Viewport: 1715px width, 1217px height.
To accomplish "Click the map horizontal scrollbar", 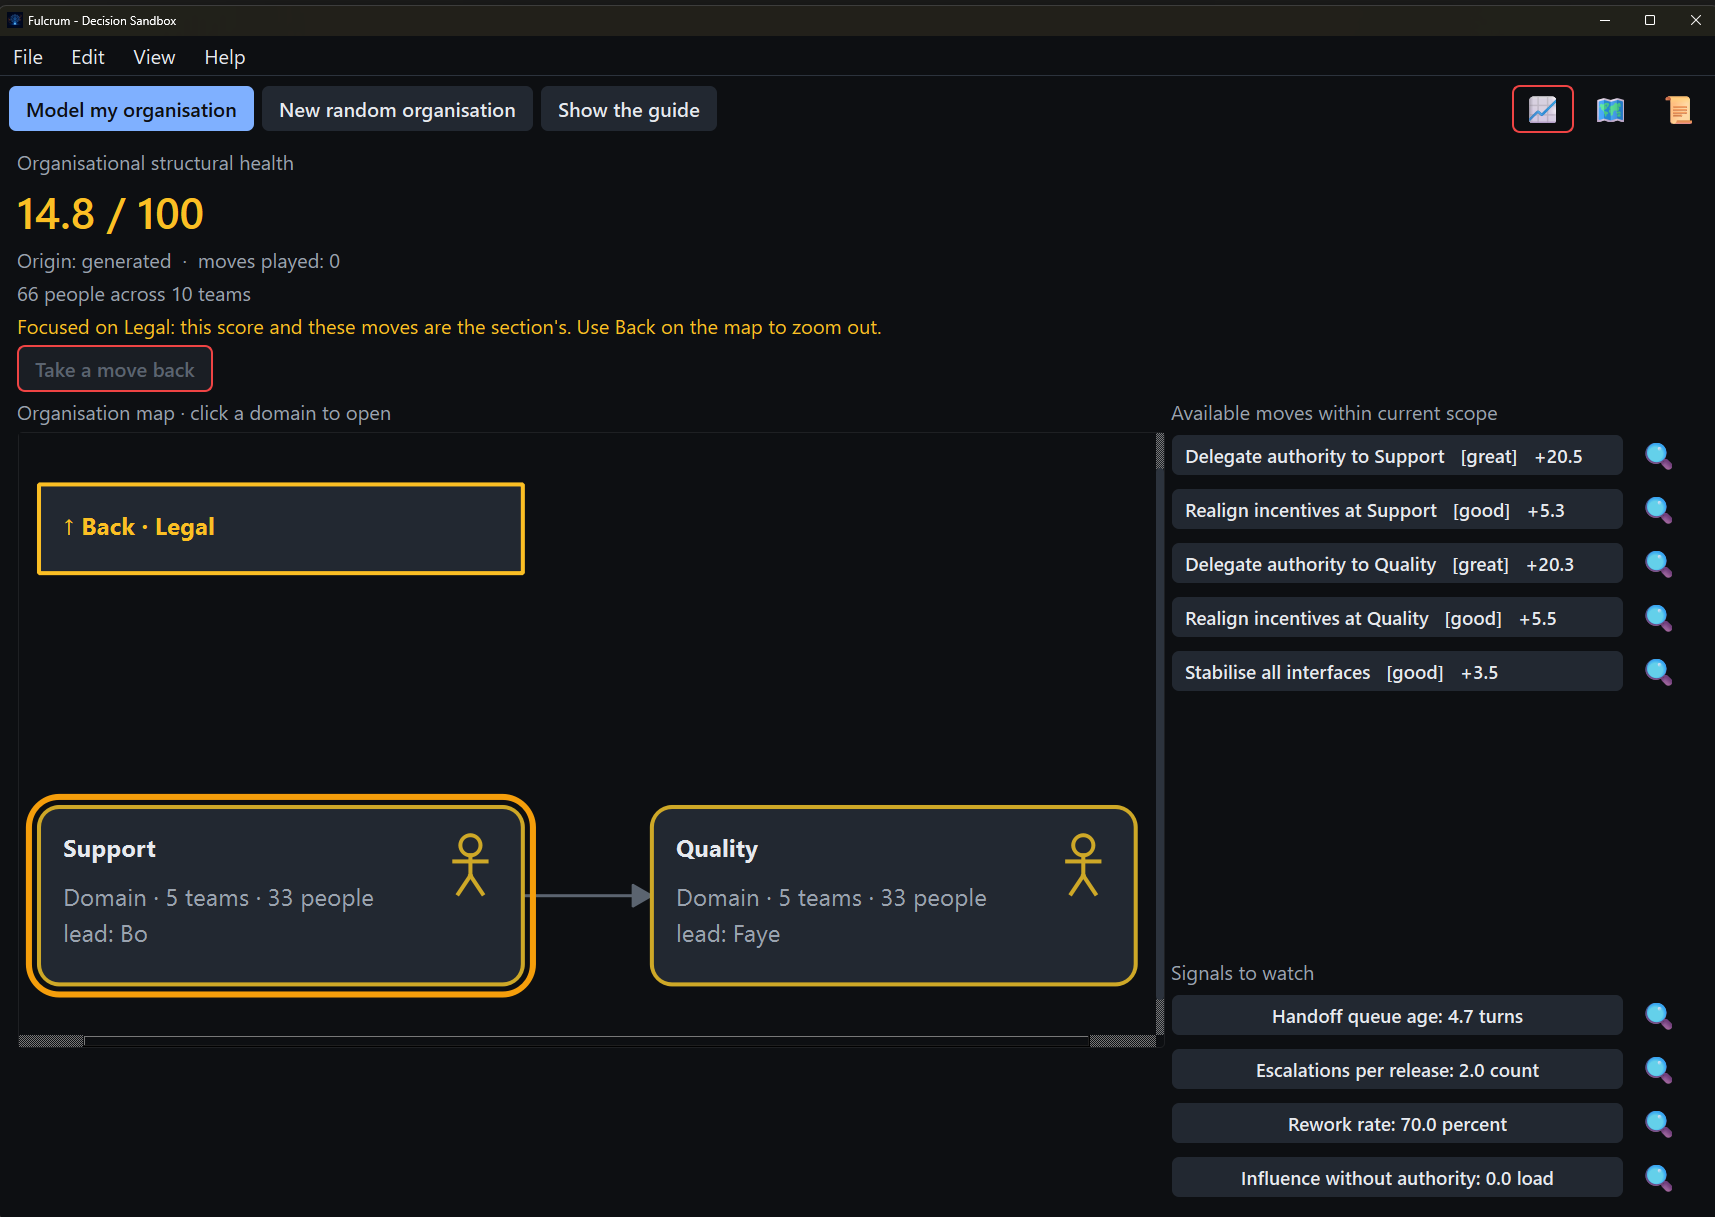I will click(587, 1041).
